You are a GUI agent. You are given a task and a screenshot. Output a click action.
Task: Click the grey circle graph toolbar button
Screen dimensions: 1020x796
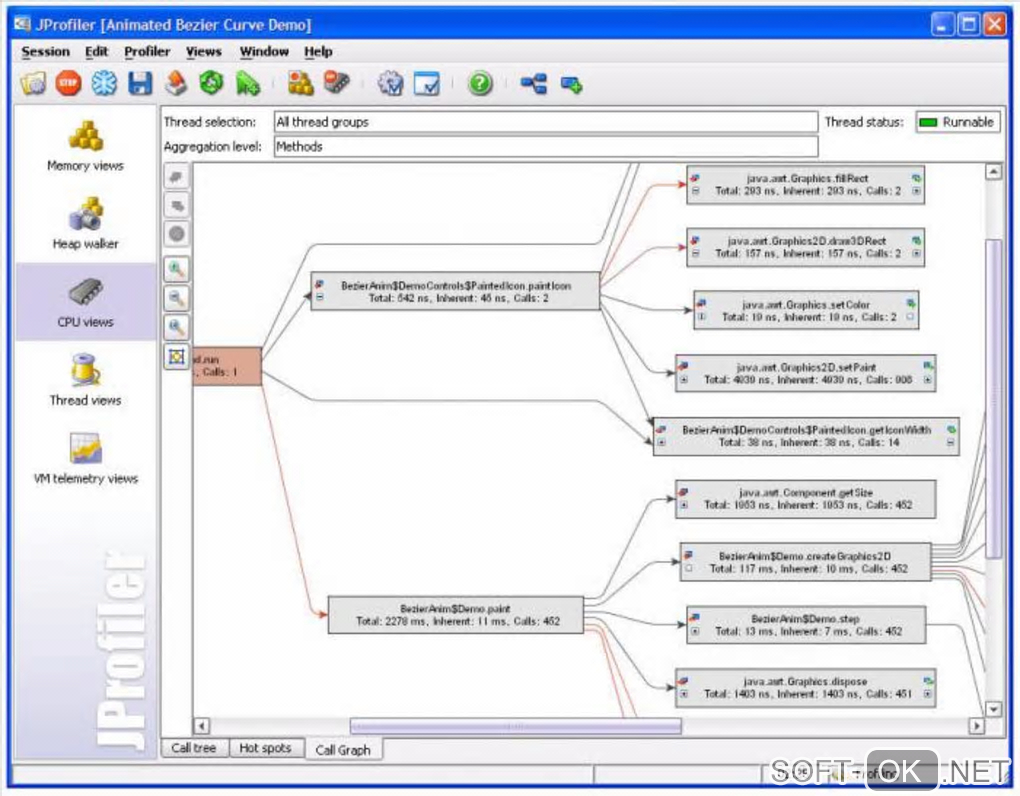(x=176, y=234)
